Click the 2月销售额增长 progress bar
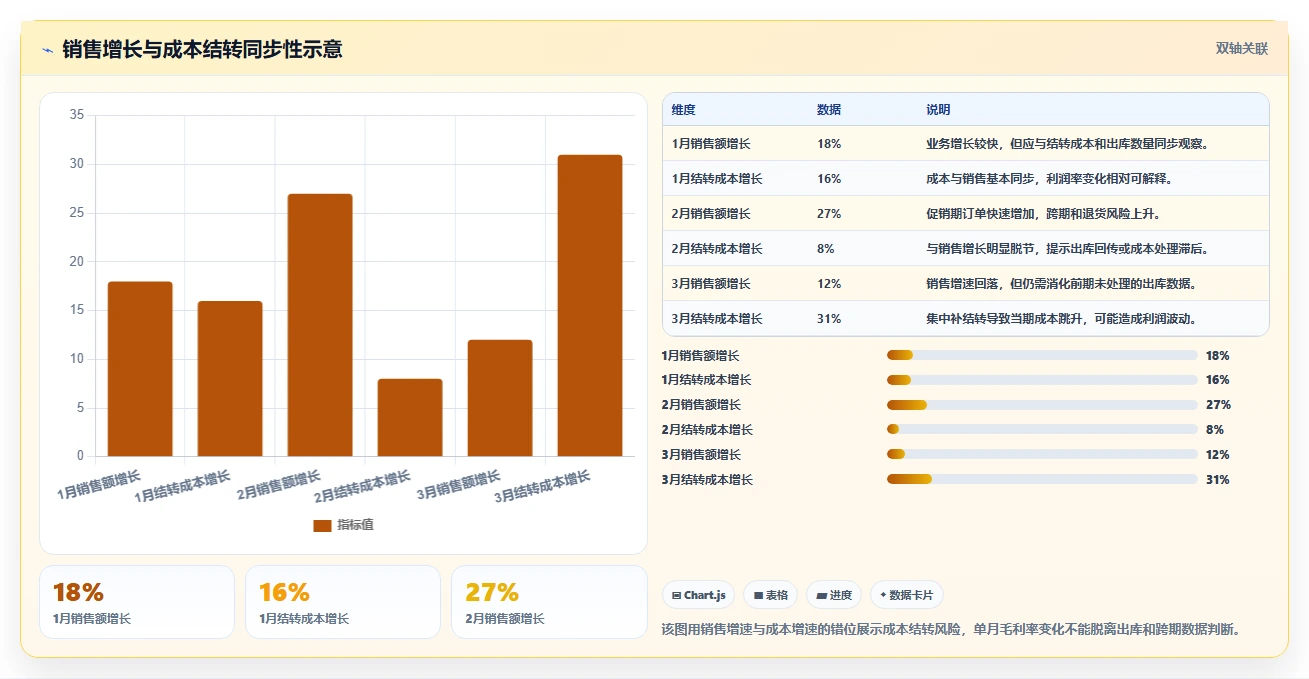 [1042, 405]
